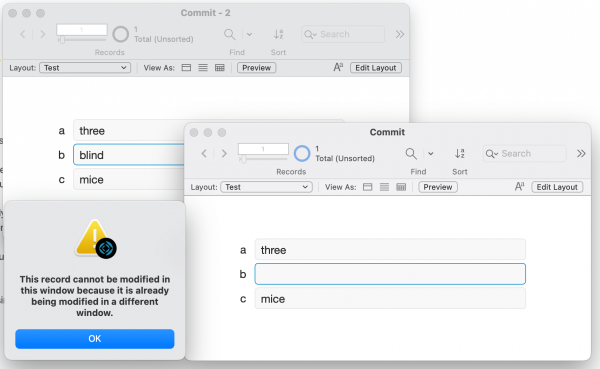Expand toolbar overflow chevrons in Commit window
Image resolution: width=600 pixels, height=369 pixels.
pos(581,153)
